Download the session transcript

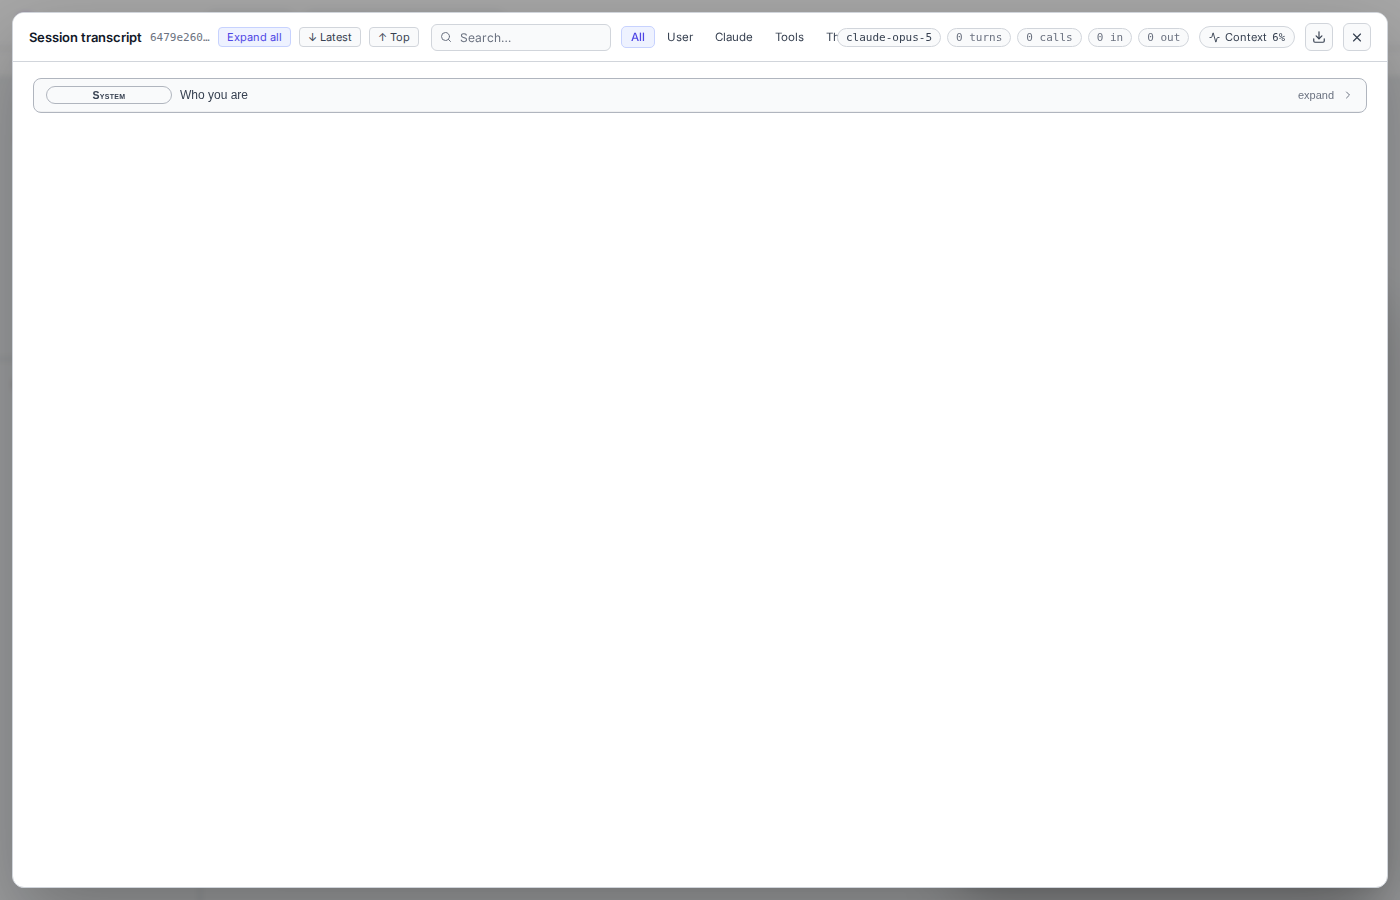click(x=1318, y=37)
